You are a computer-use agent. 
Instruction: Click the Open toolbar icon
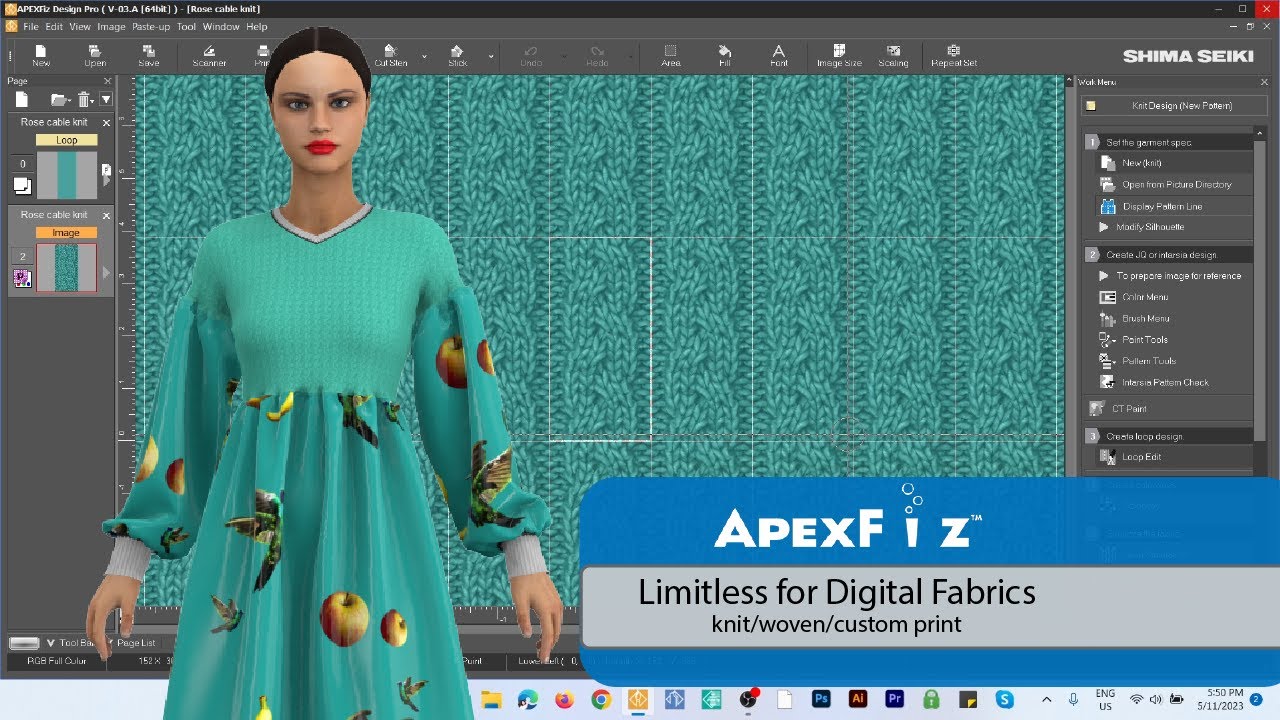tap(95, 54)
